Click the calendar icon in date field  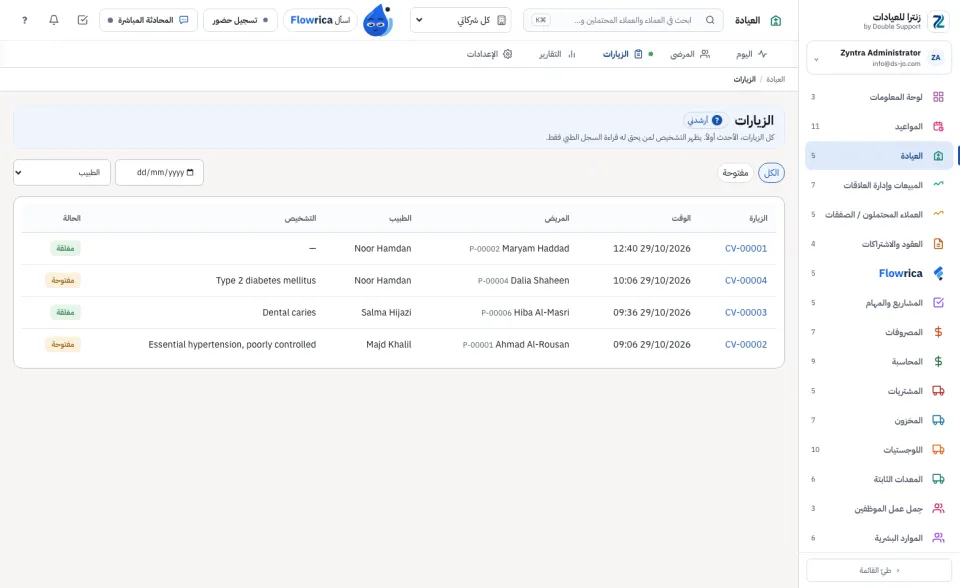pyautogui.click(x=190, y=172)
